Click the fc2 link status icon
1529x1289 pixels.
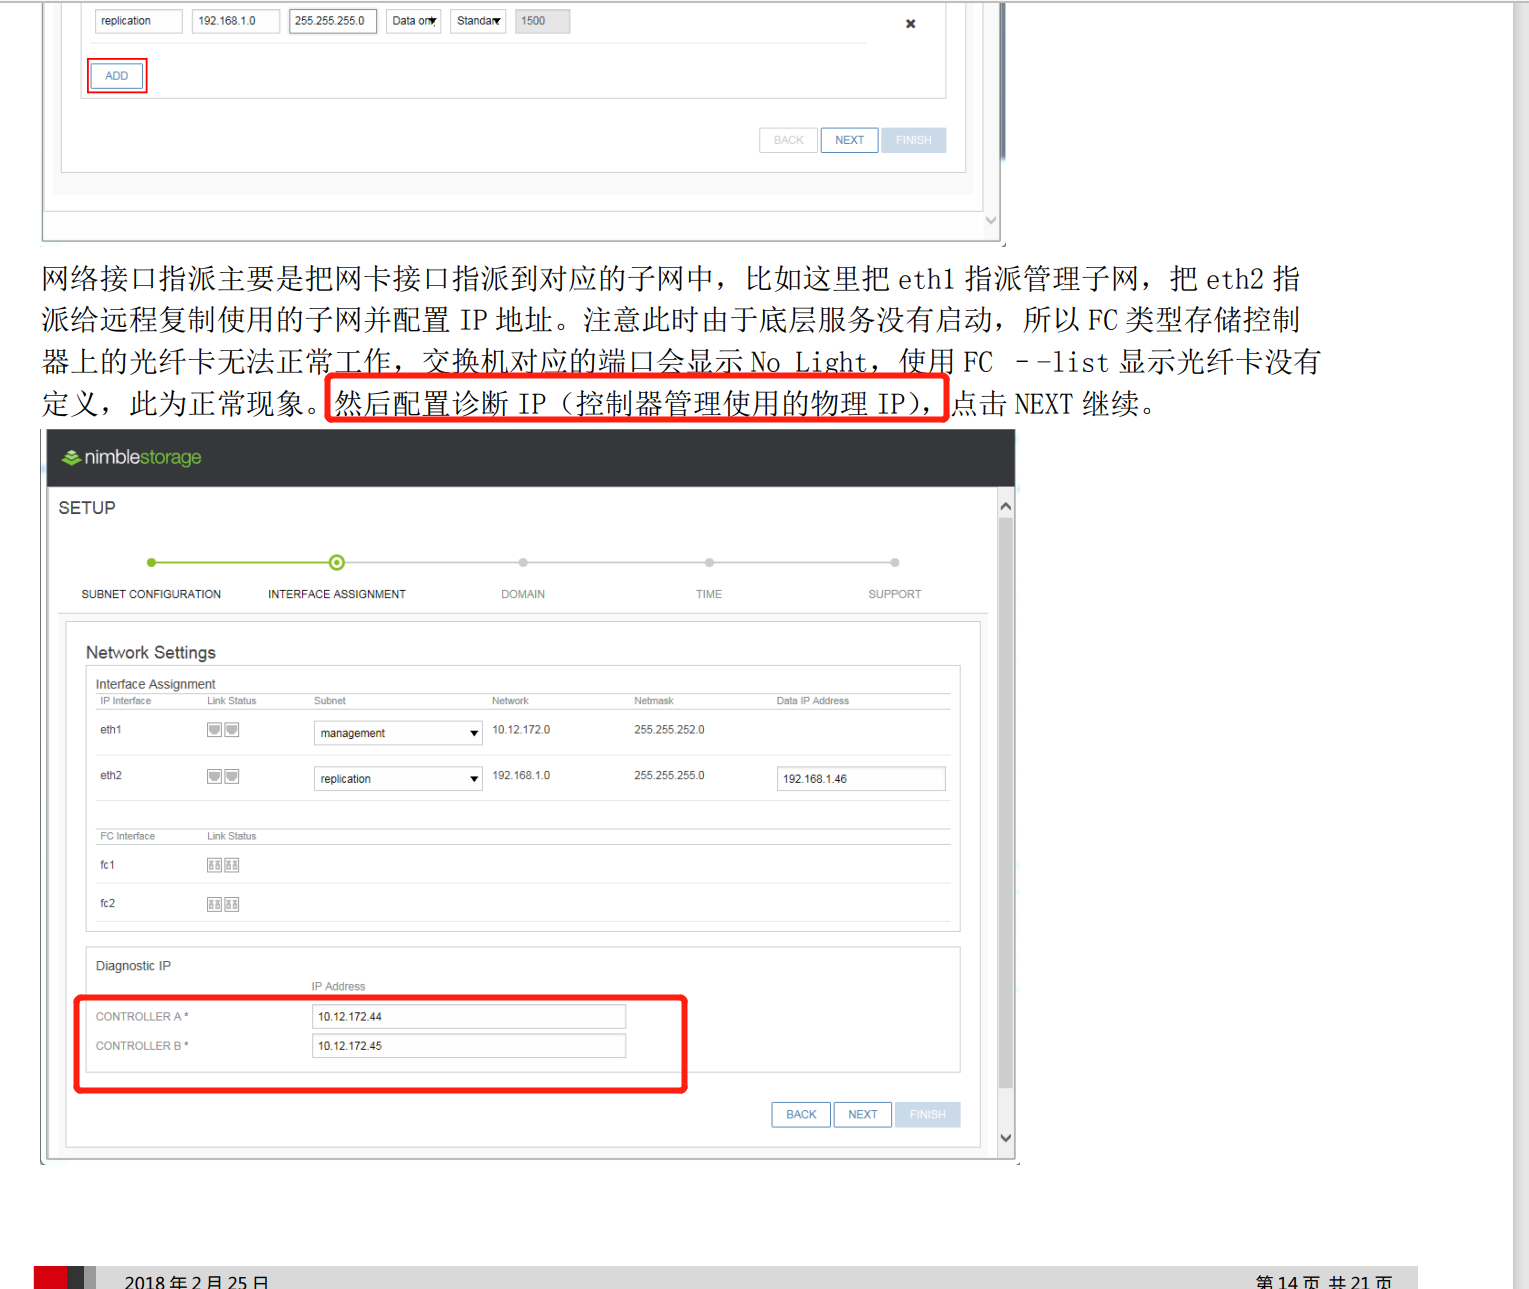pyautogui.click(x=223, y=904)
